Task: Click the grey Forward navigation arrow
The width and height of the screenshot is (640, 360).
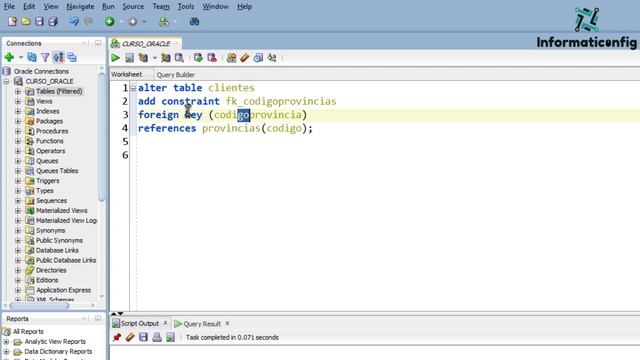Action: (133, 22)
